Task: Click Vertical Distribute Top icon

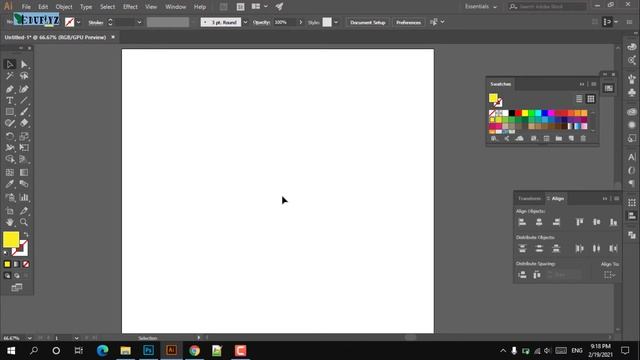Action: pyautogui.click(x=522, y=249)
